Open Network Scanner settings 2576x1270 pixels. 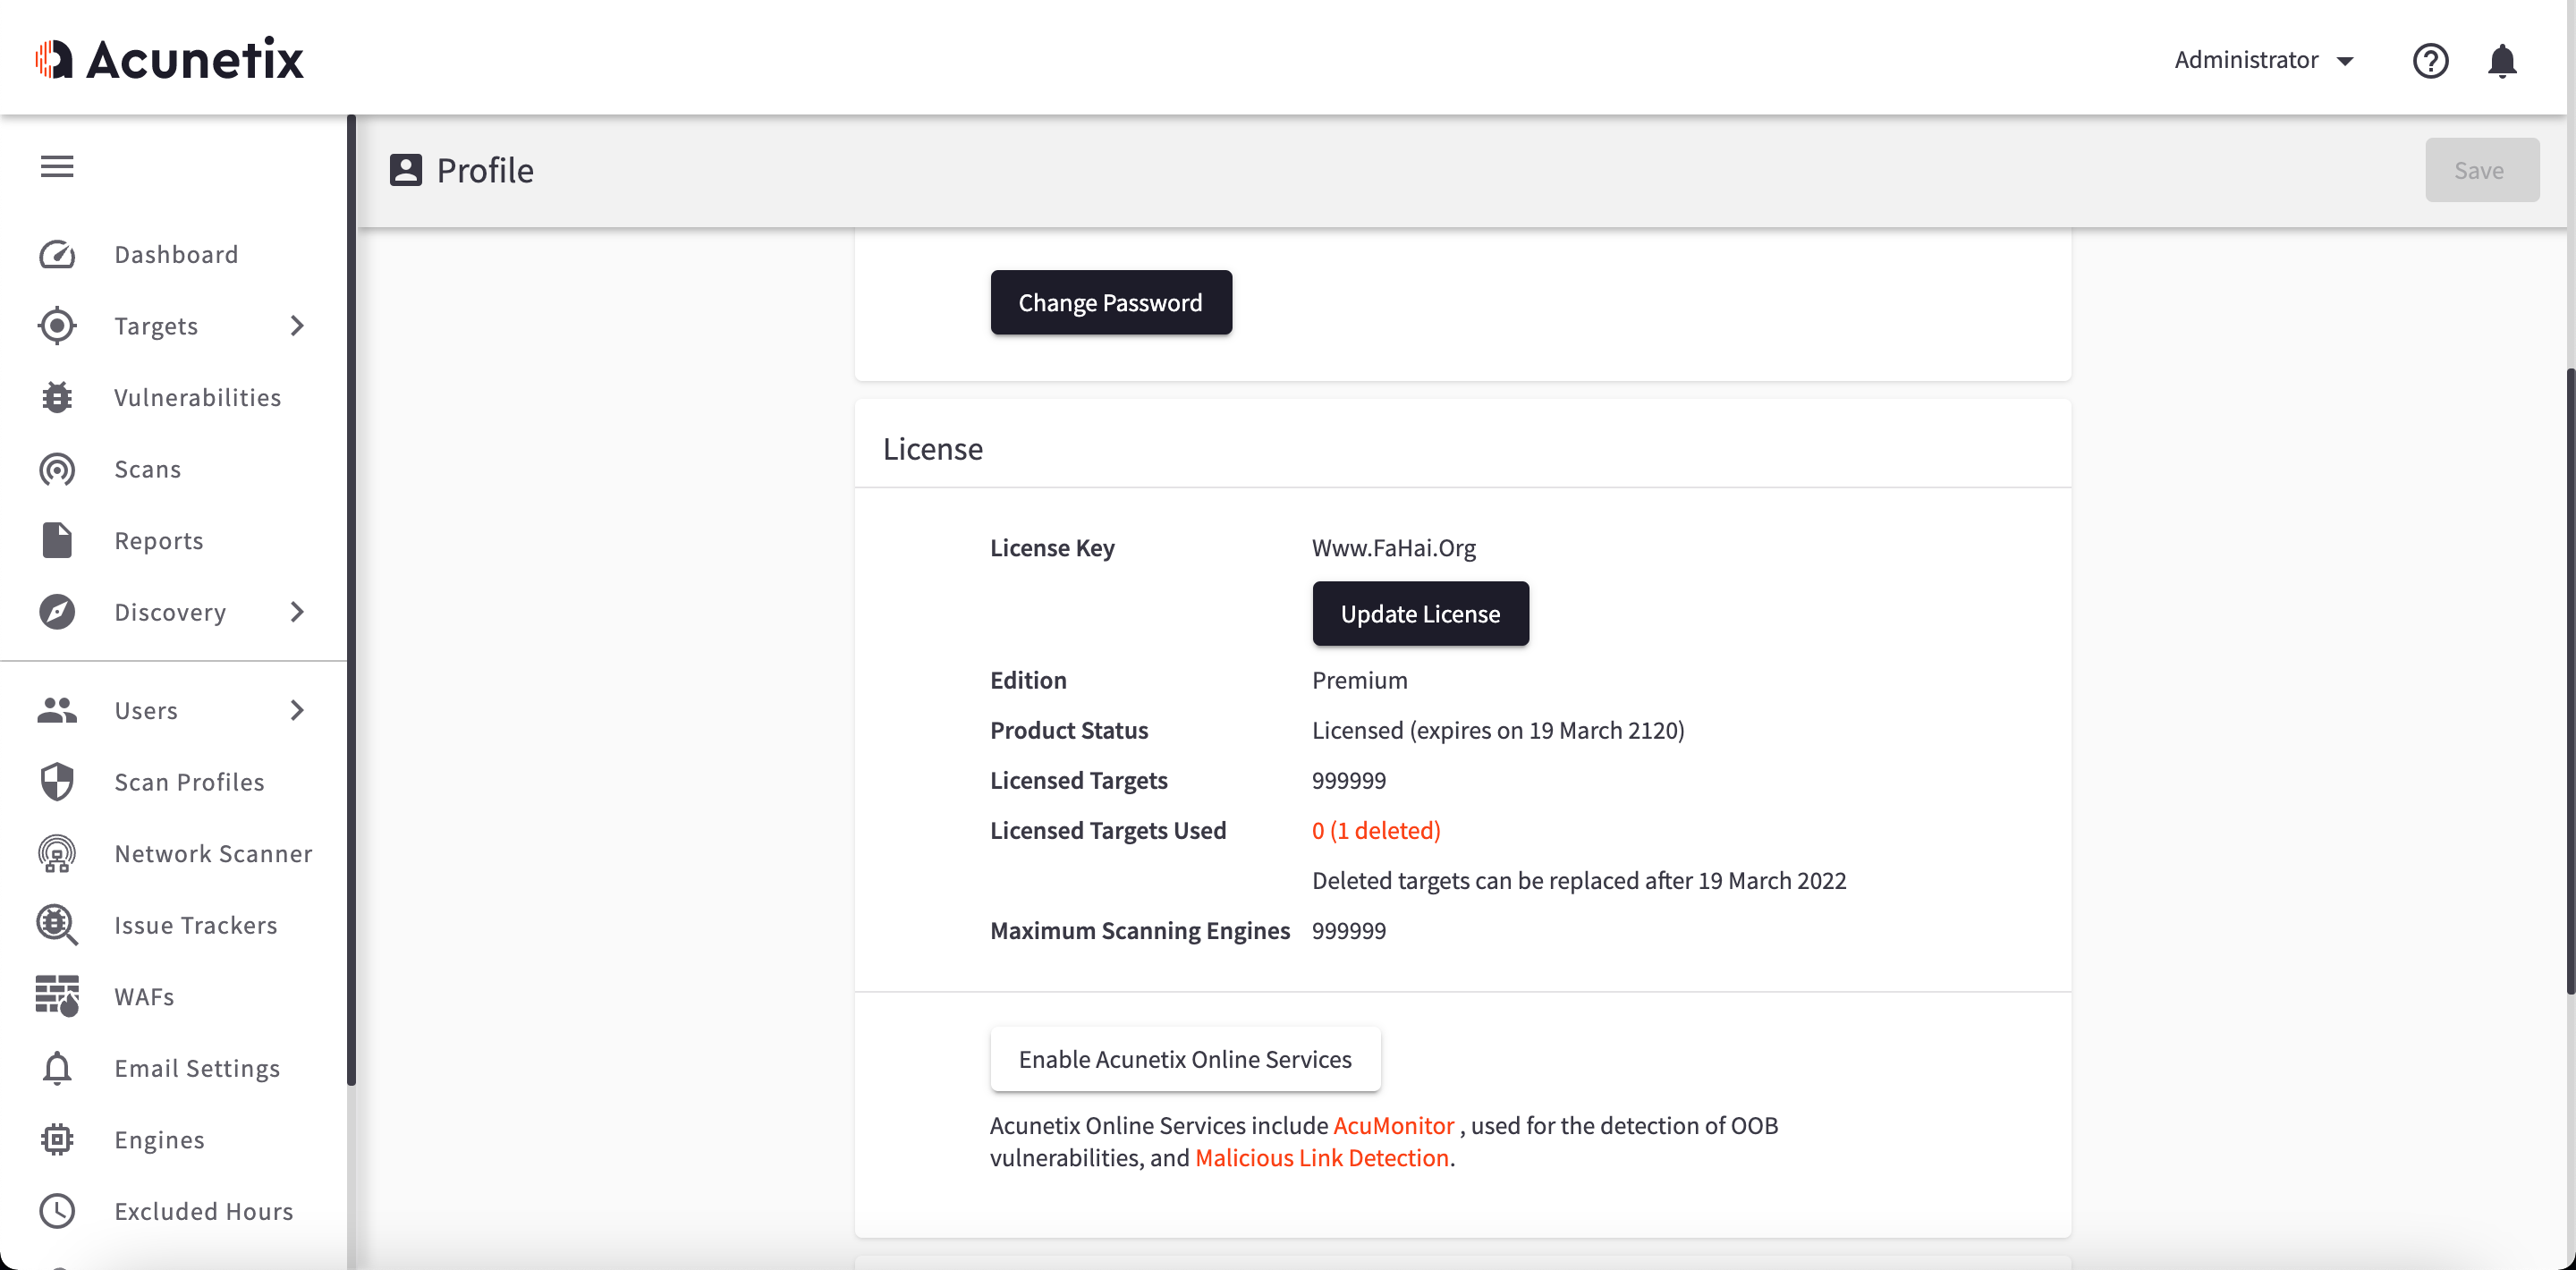click(214, 853)
